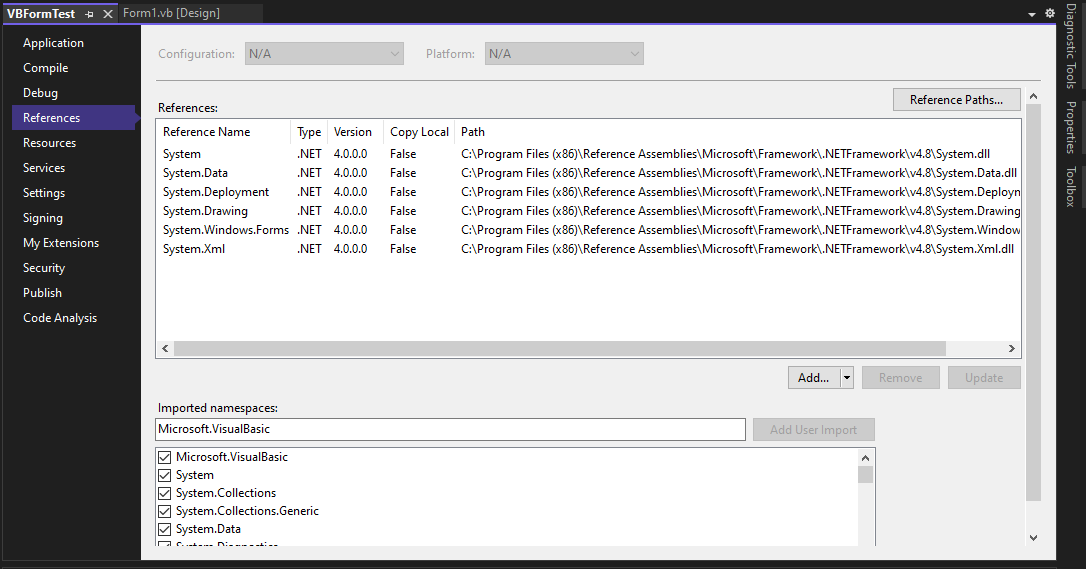The width and height of the screenshot is (1086, 569).
Task: Click the page scroll up arrow
Action: [x=1033, y=96]
